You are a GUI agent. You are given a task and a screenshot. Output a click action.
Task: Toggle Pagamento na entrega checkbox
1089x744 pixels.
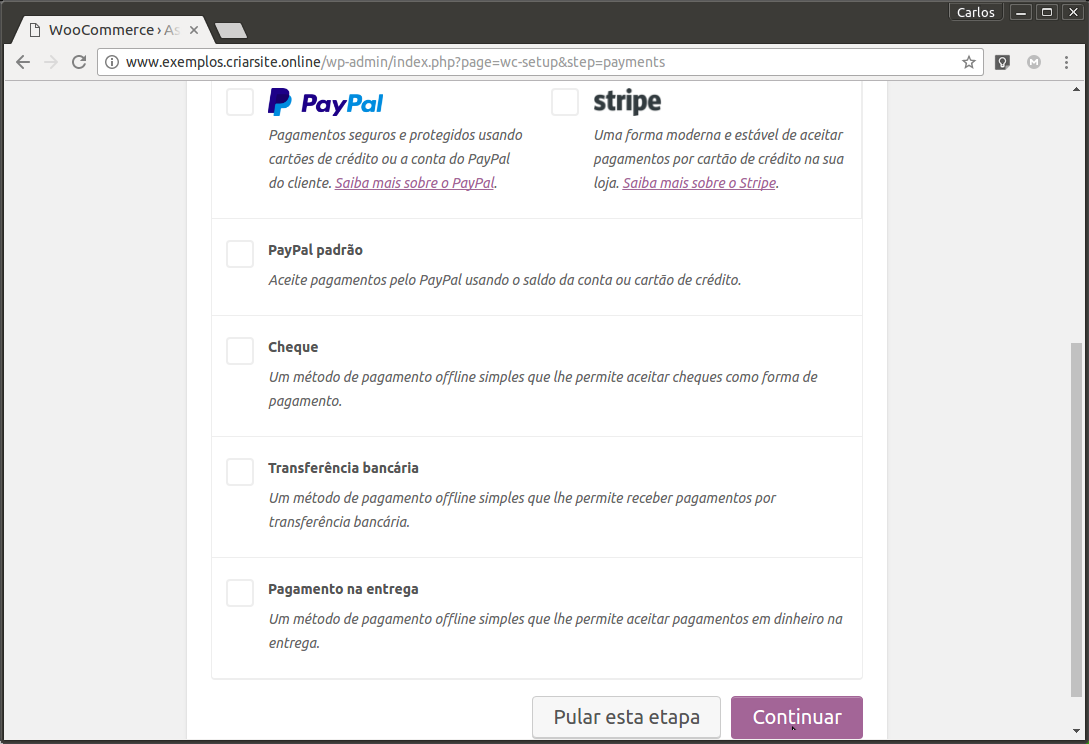[x=240, y=593]
